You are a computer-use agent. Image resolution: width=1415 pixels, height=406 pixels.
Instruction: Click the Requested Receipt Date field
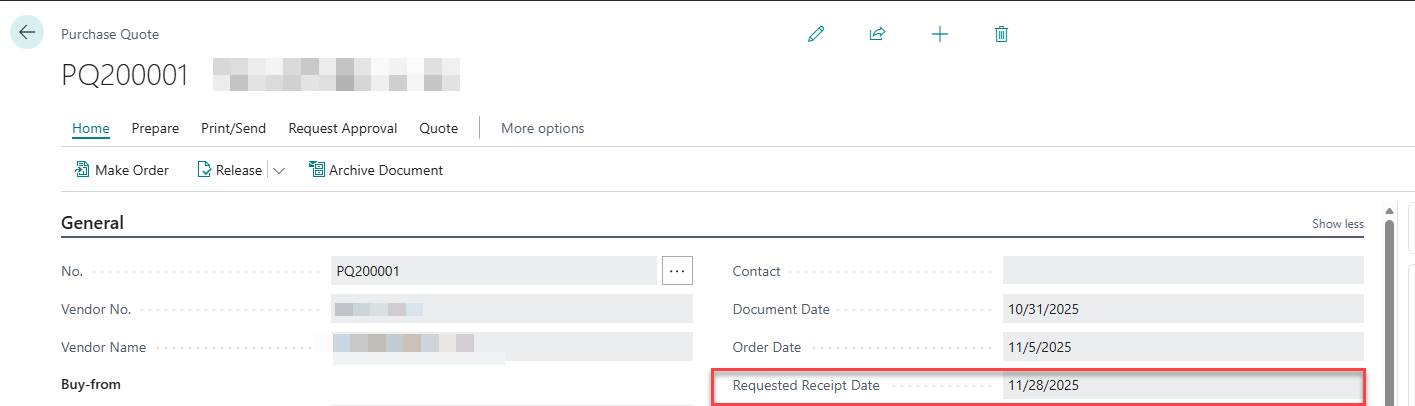[x=1182, y=385]
